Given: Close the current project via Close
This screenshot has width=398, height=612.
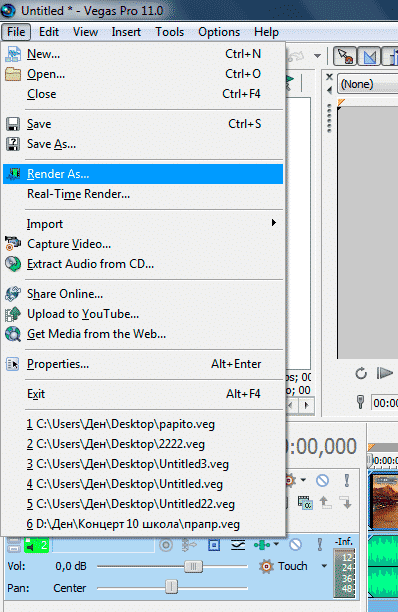Looking at the screenshot, I should tap(143, 94).
